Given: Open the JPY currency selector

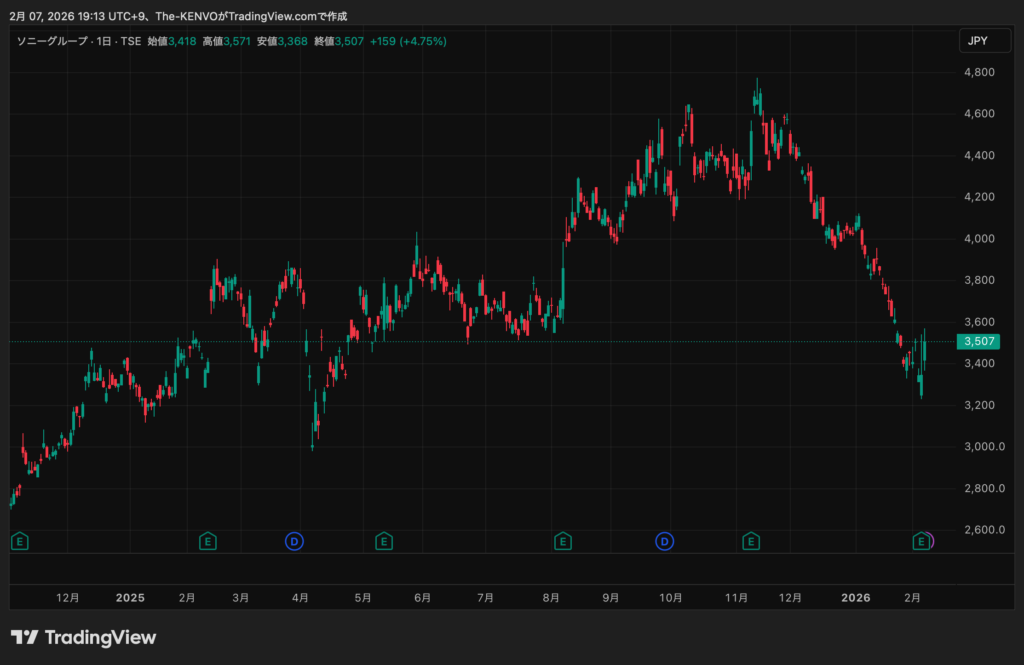Looking at the screenshot, I should tap(977, 41).
